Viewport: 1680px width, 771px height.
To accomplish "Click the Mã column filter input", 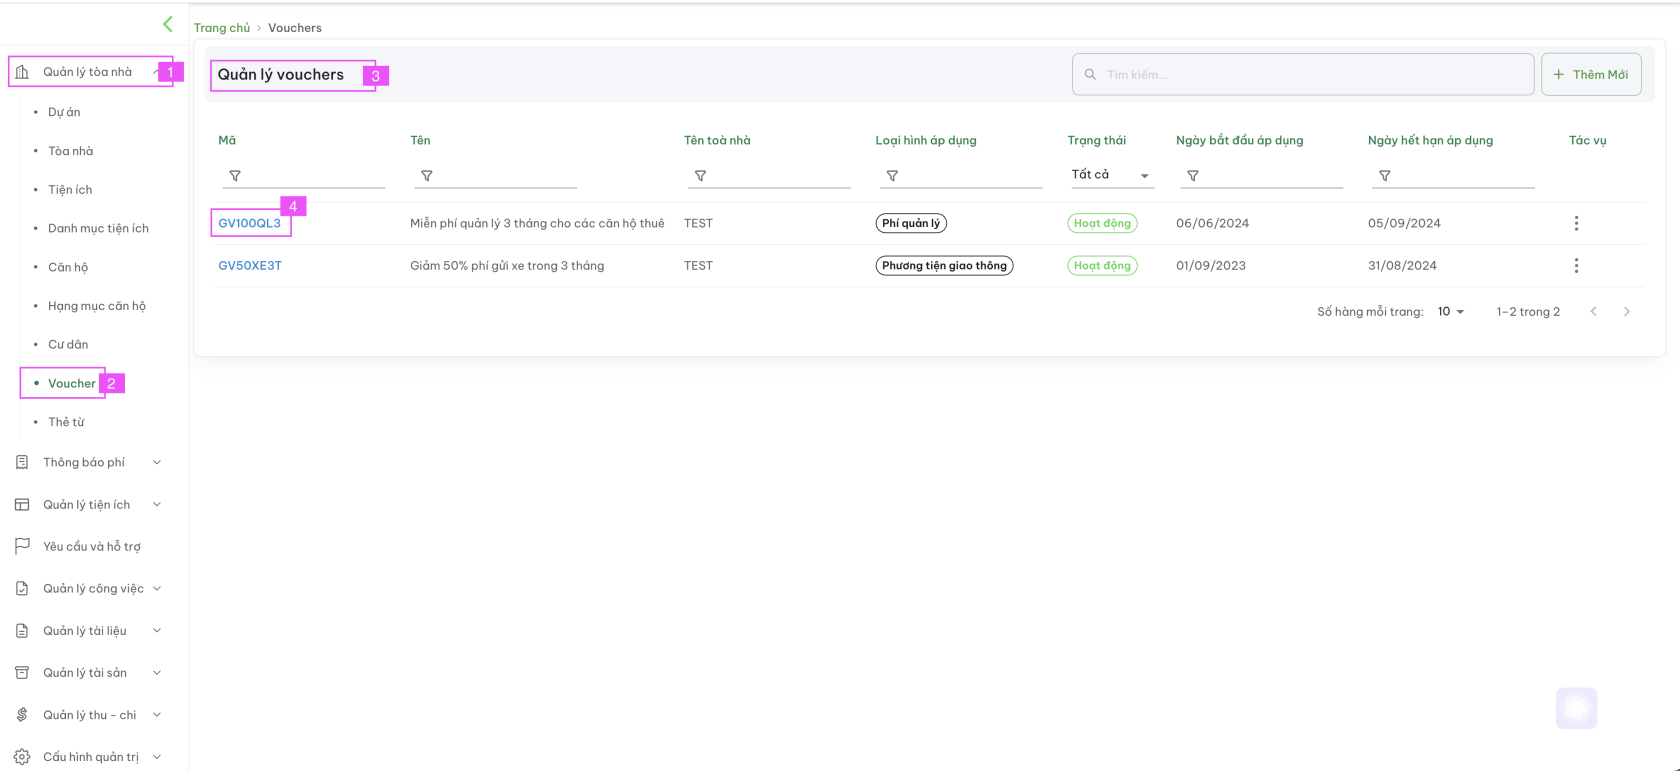I will (303, 176).
